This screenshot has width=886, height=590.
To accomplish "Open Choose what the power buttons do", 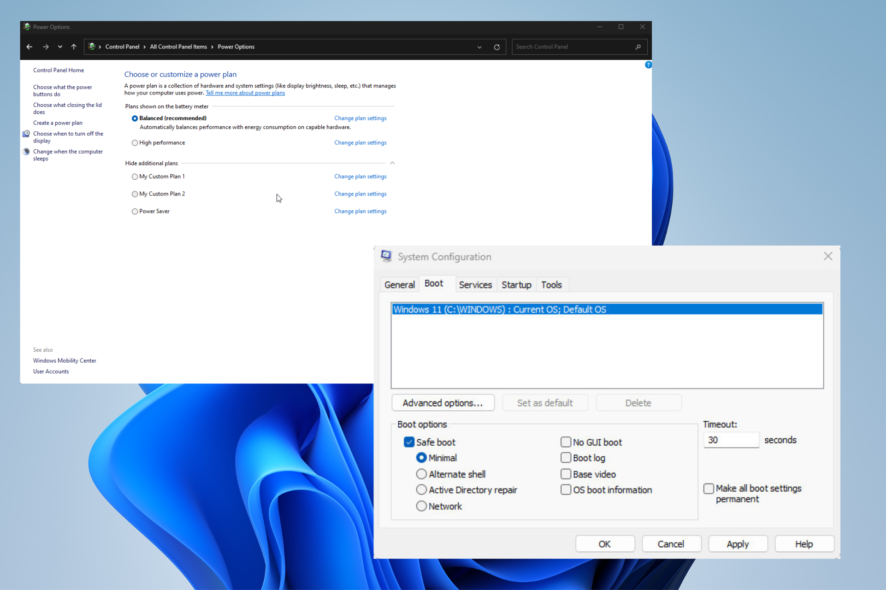I will [x=62, y=90].
